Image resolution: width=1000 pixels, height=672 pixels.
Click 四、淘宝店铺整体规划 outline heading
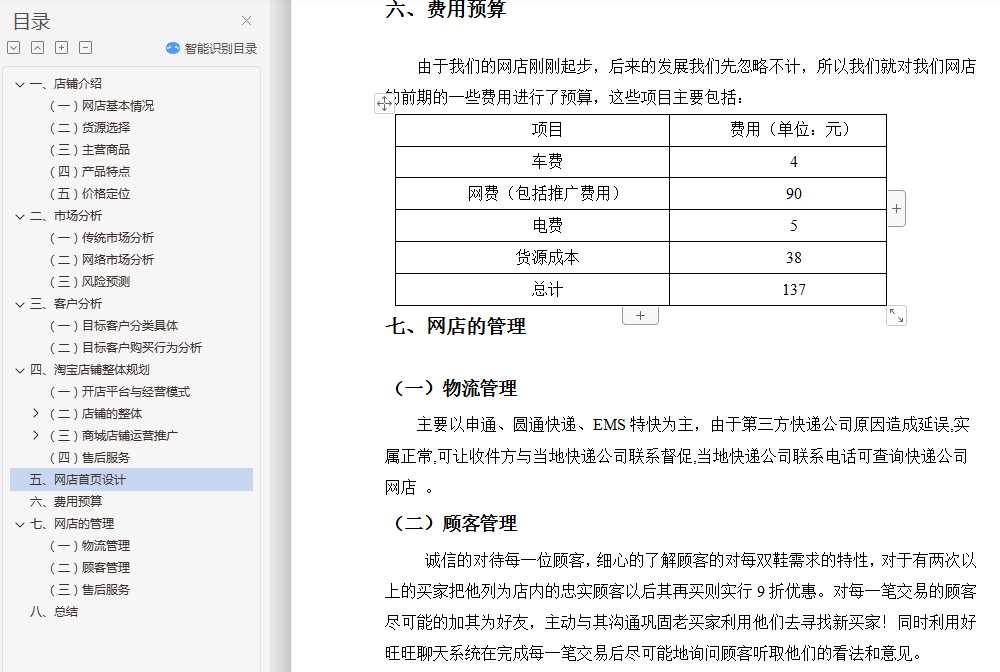click(x=89, y=370)
